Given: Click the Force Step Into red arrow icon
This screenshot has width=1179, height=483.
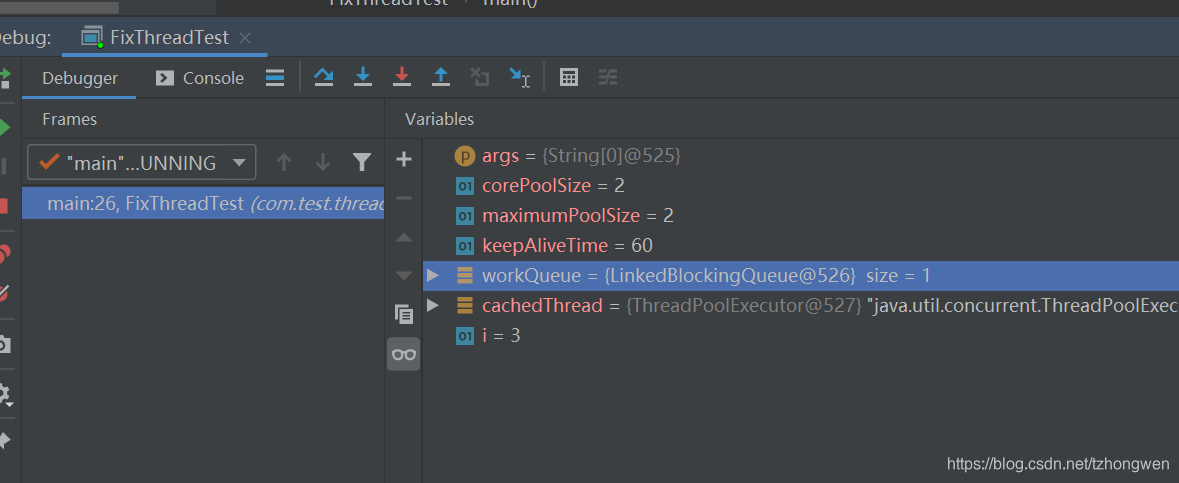Looking at the screenshot, I should point(402,77).
